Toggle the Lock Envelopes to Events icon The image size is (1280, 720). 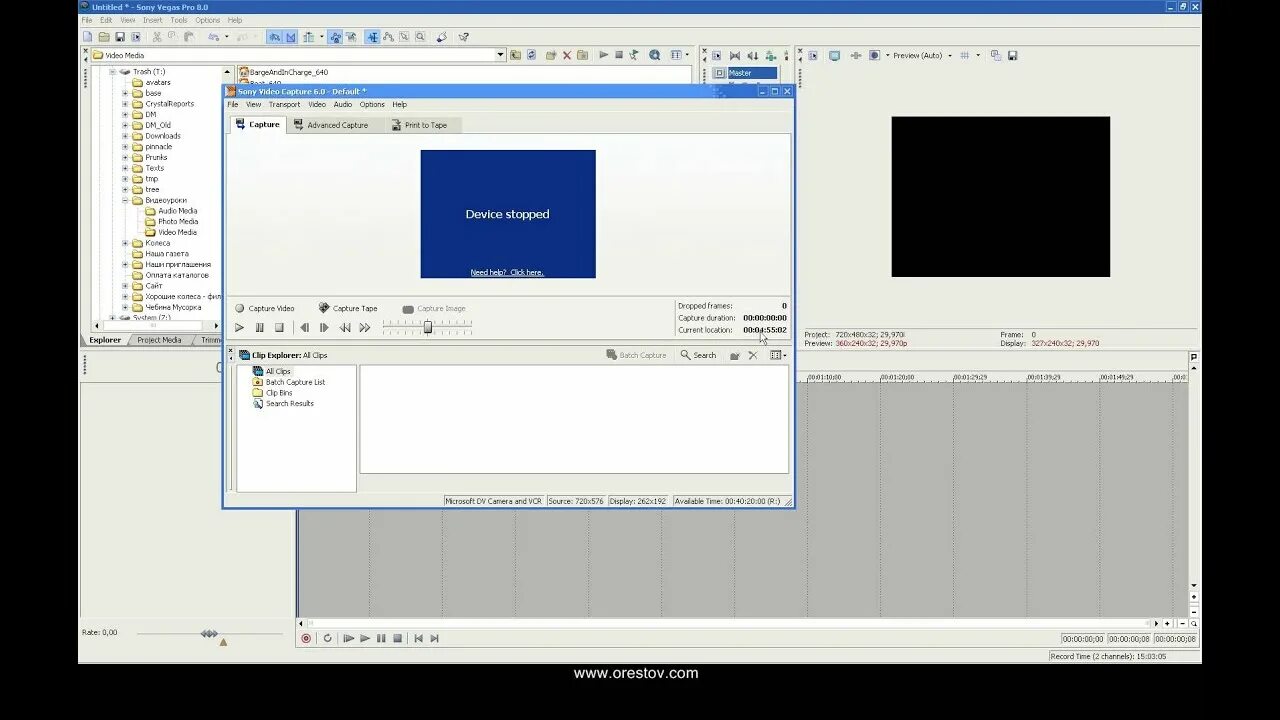click(x=336, y=37)
